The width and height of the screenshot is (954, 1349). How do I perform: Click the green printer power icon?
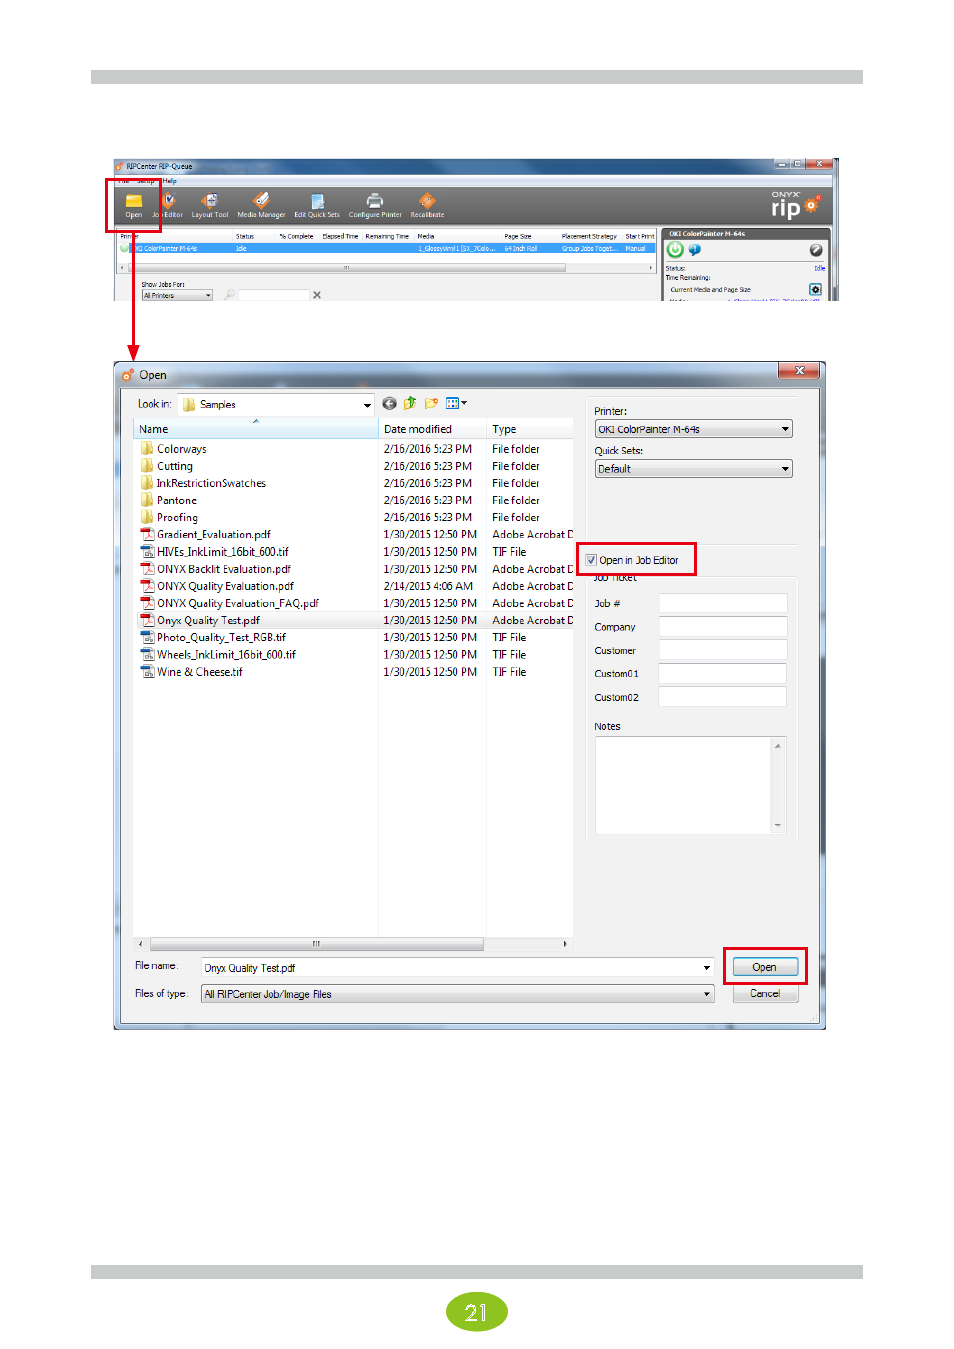pos(675,250)
